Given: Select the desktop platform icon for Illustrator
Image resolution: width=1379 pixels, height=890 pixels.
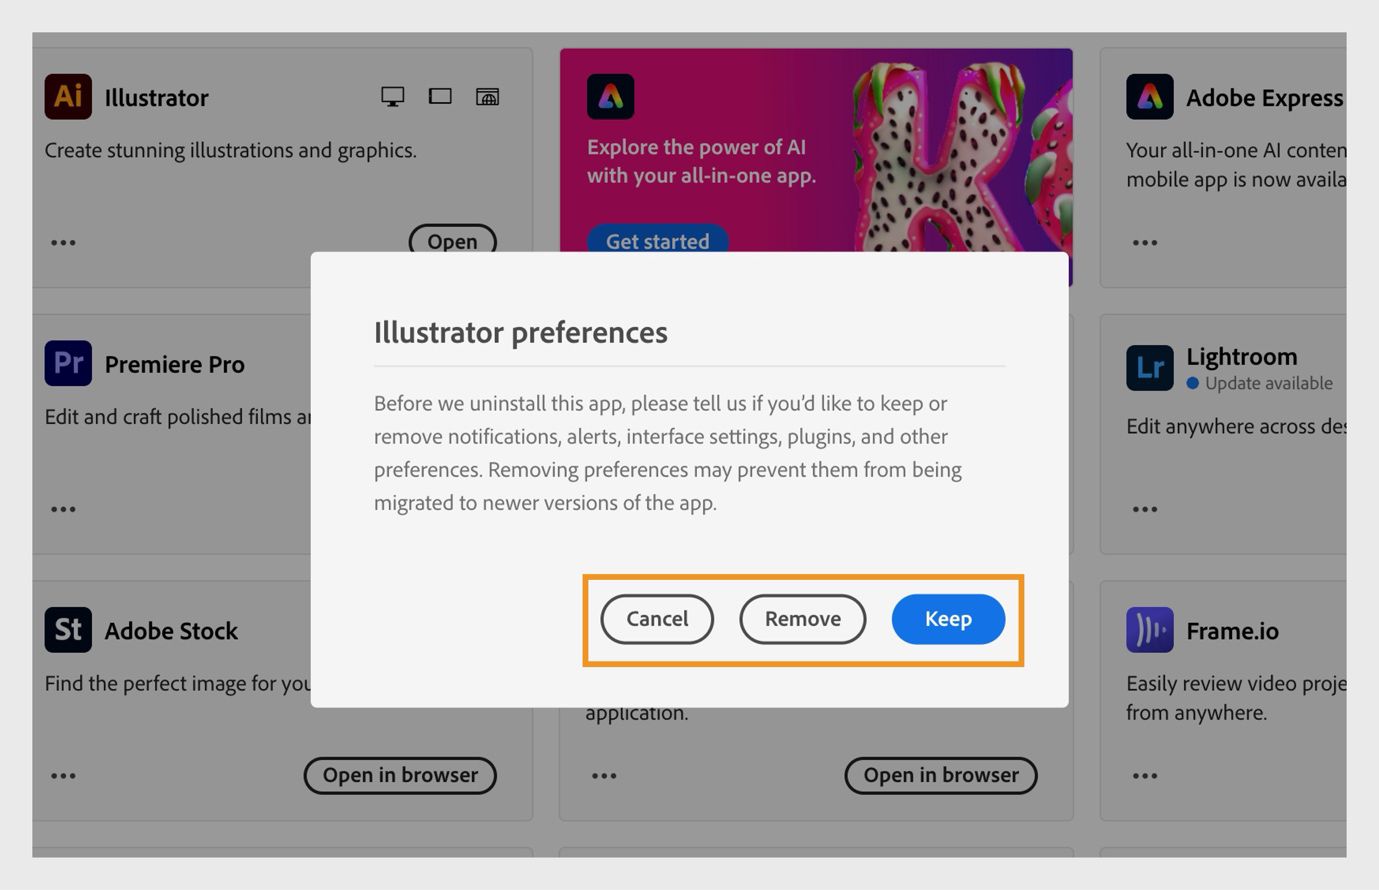Looking at the screenshot, I should pos(392,95).
